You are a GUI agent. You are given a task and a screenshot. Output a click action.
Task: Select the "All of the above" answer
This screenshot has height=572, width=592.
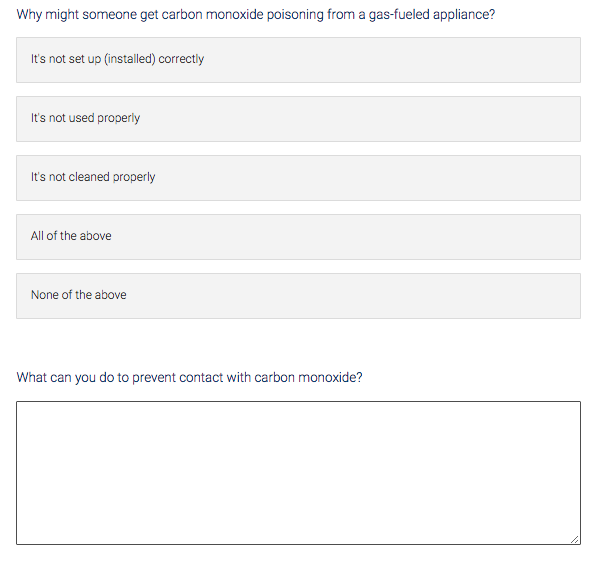click(298, 237)
